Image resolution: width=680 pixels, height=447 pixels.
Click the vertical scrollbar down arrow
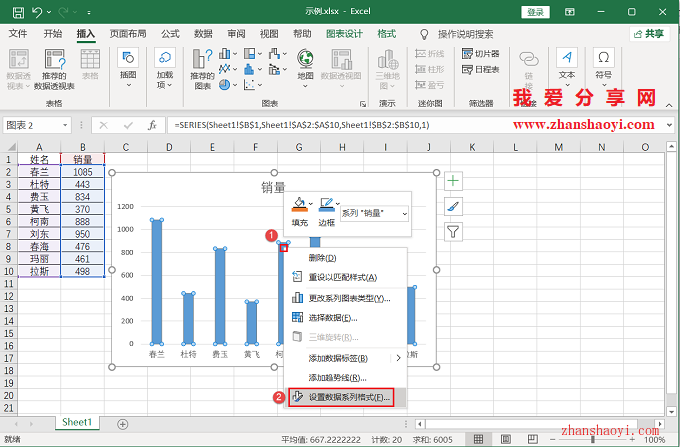point(671,411)
